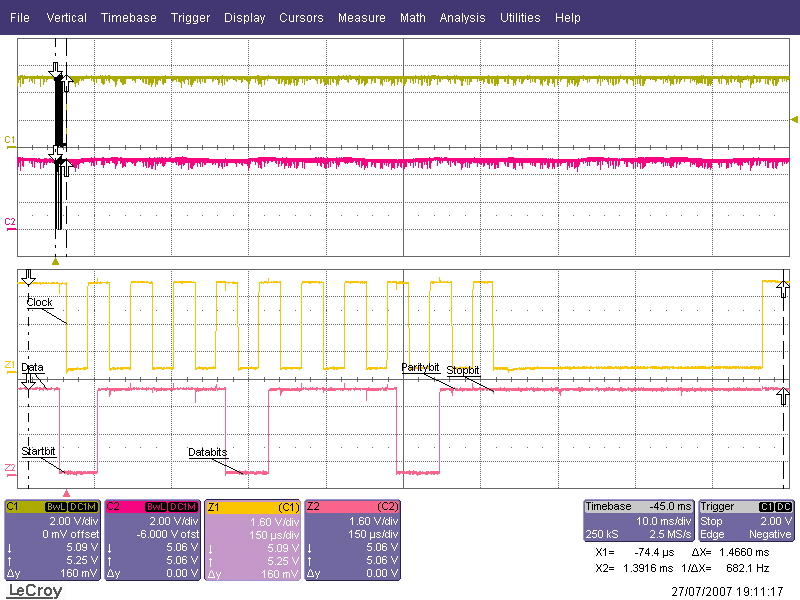Click the Data trace label

tap(32, 367)
